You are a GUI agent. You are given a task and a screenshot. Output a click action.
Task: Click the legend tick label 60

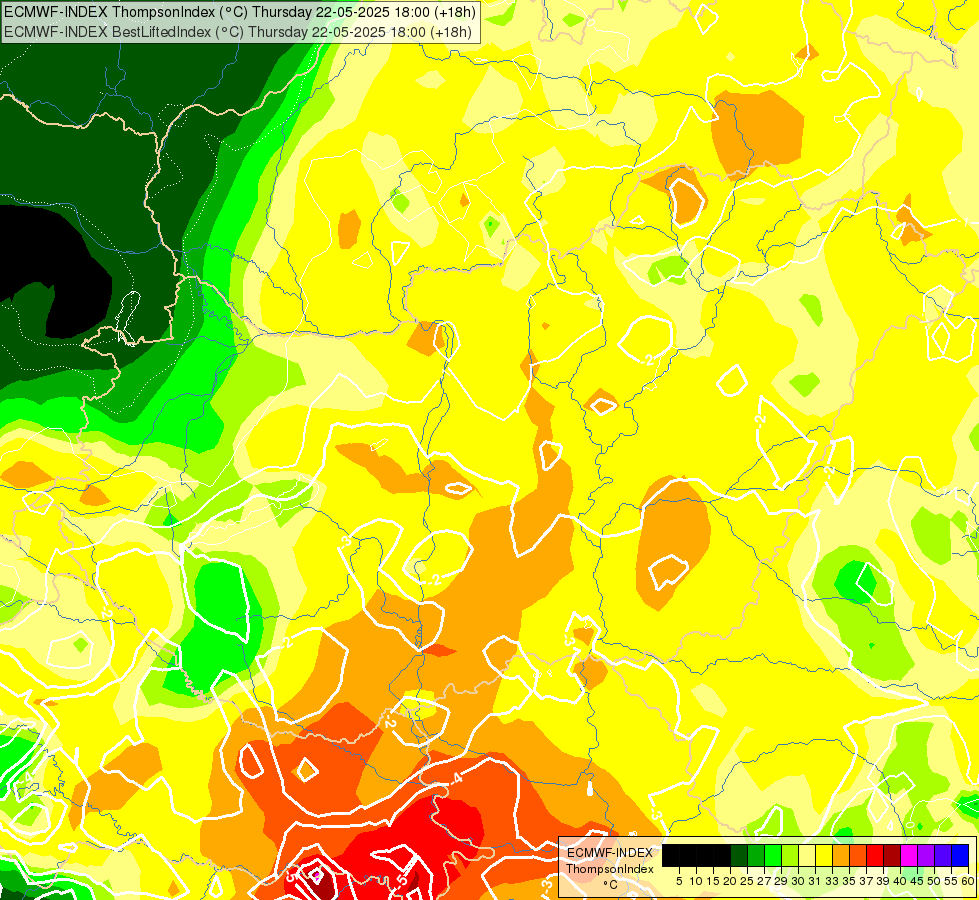tap(968, 882)
